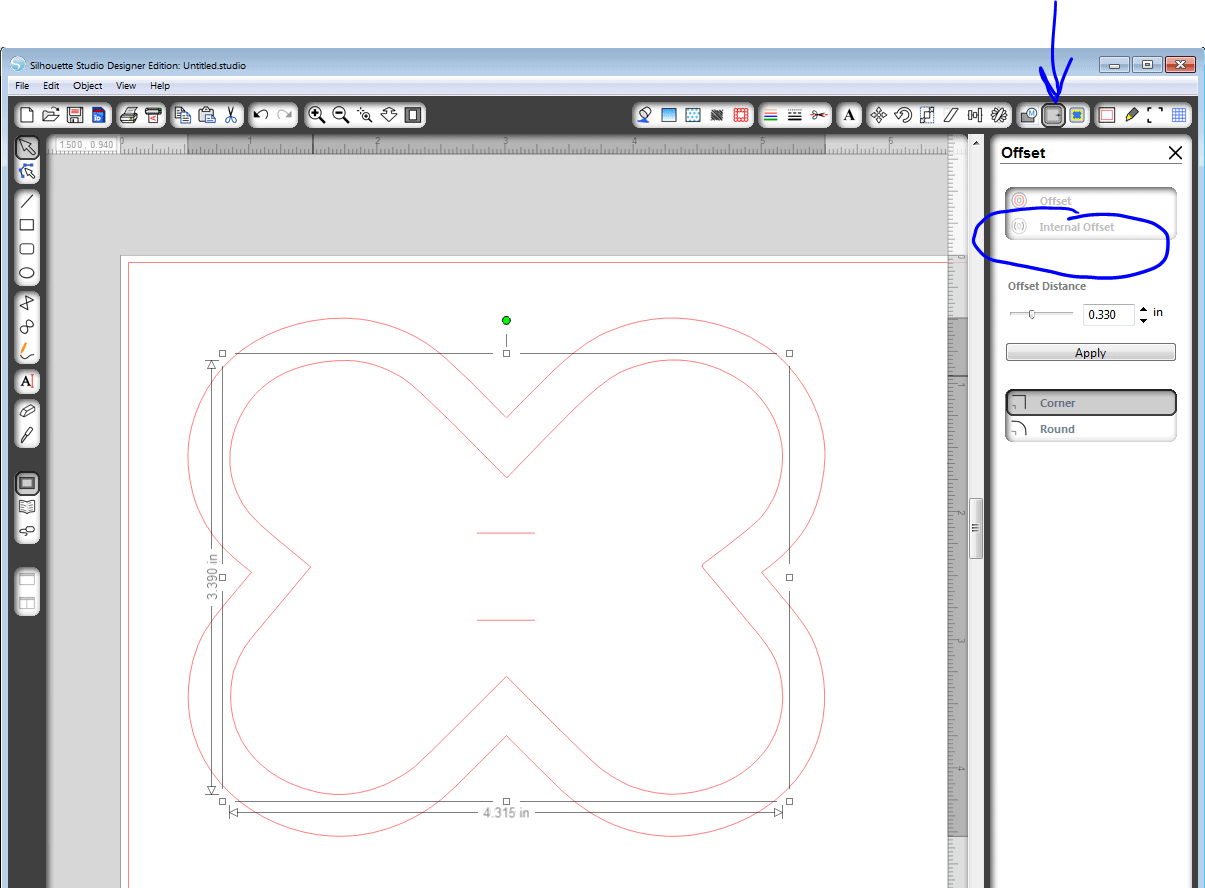Decrease Offset Distance with down arrow

[x=1143, y=320]
